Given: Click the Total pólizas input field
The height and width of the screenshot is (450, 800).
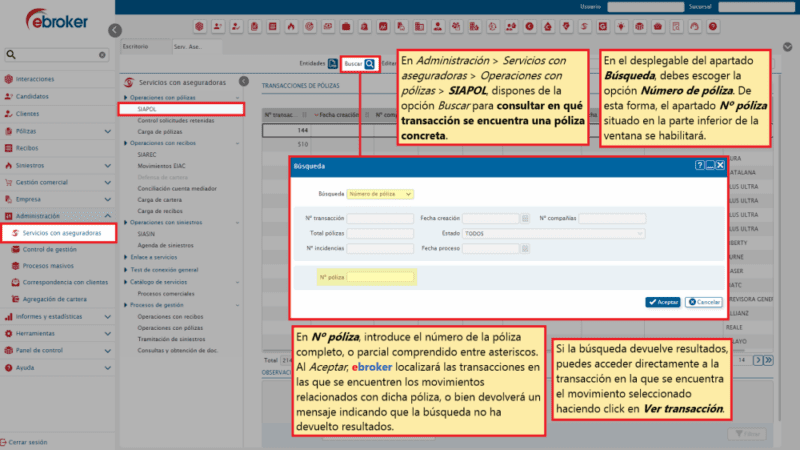Looking at the screenshot, I should click(x=380, y=233).
